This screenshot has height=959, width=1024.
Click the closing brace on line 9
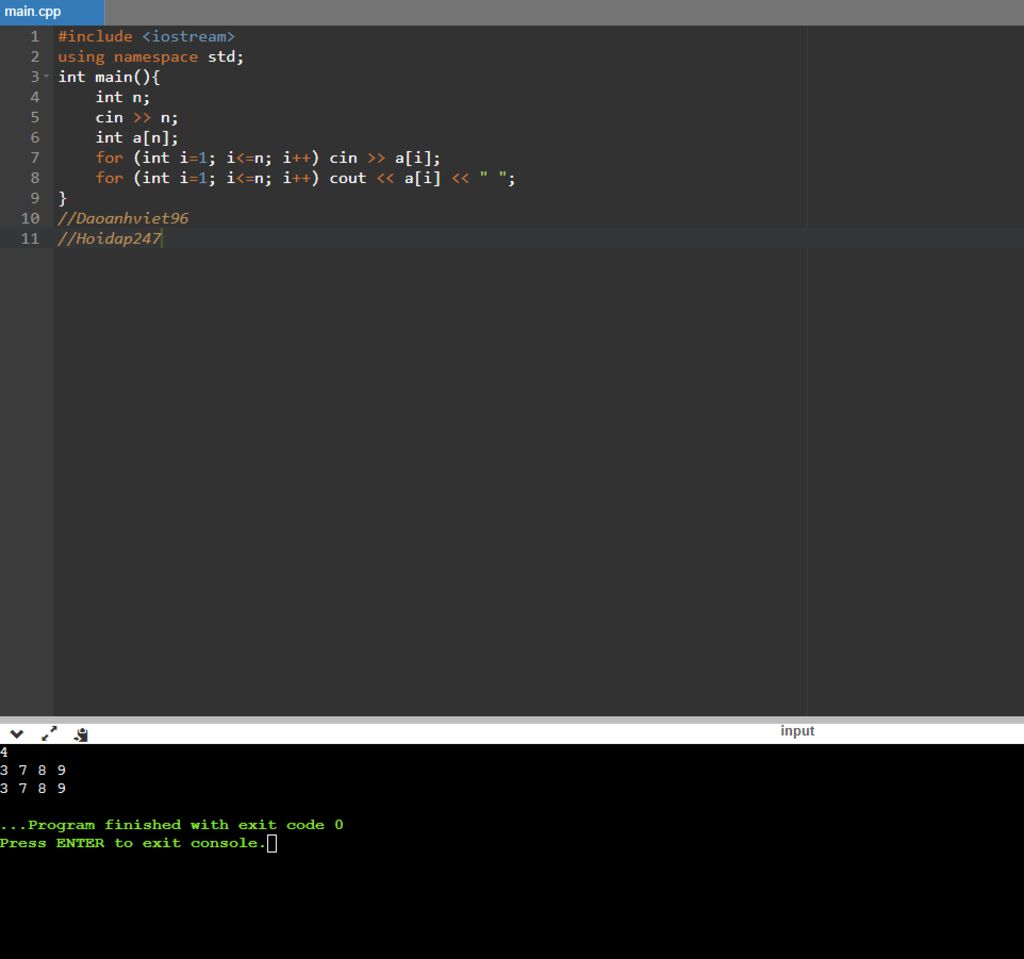(63, 199)
